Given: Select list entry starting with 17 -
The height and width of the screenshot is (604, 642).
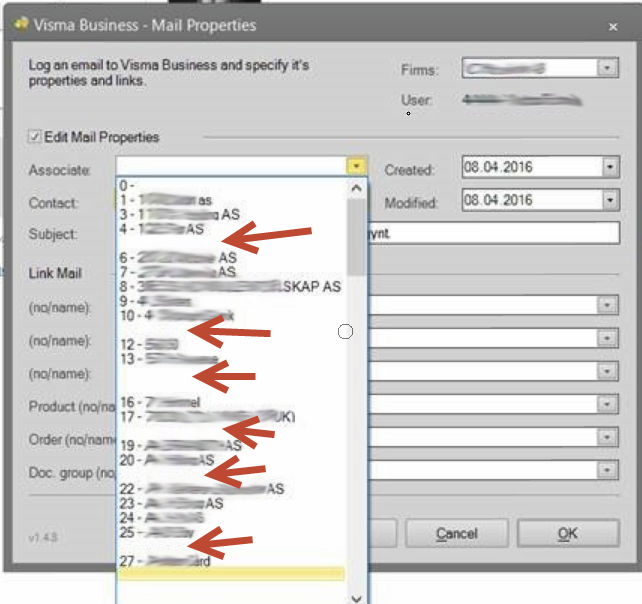Looking at the screenshot, I should point(232,416).
